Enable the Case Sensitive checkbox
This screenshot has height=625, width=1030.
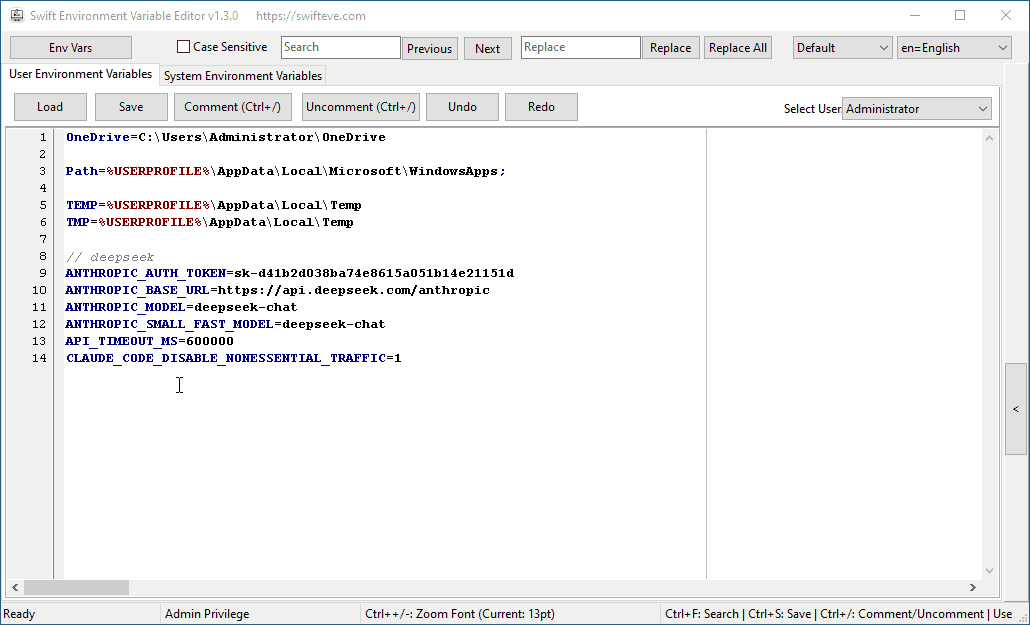tap(183, 46)
